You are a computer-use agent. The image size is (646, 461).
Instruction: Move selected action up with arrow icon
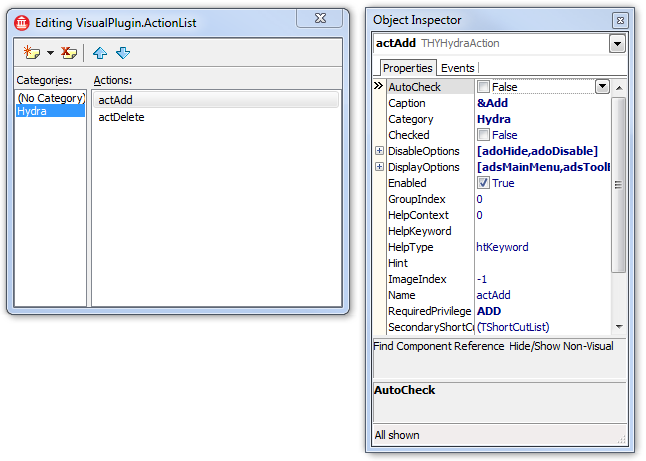coord(100,53)
